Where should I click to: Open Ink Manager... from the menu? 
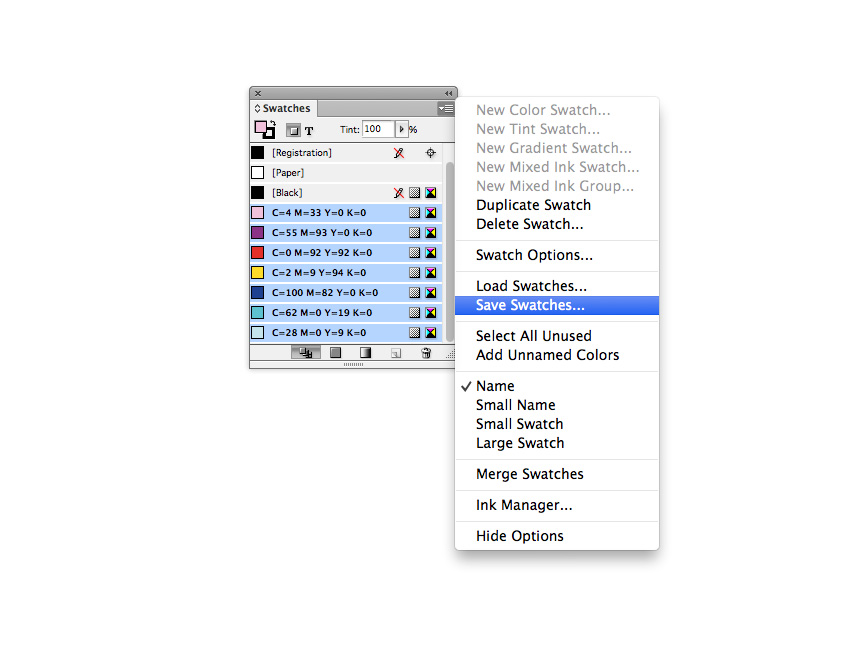557,505
